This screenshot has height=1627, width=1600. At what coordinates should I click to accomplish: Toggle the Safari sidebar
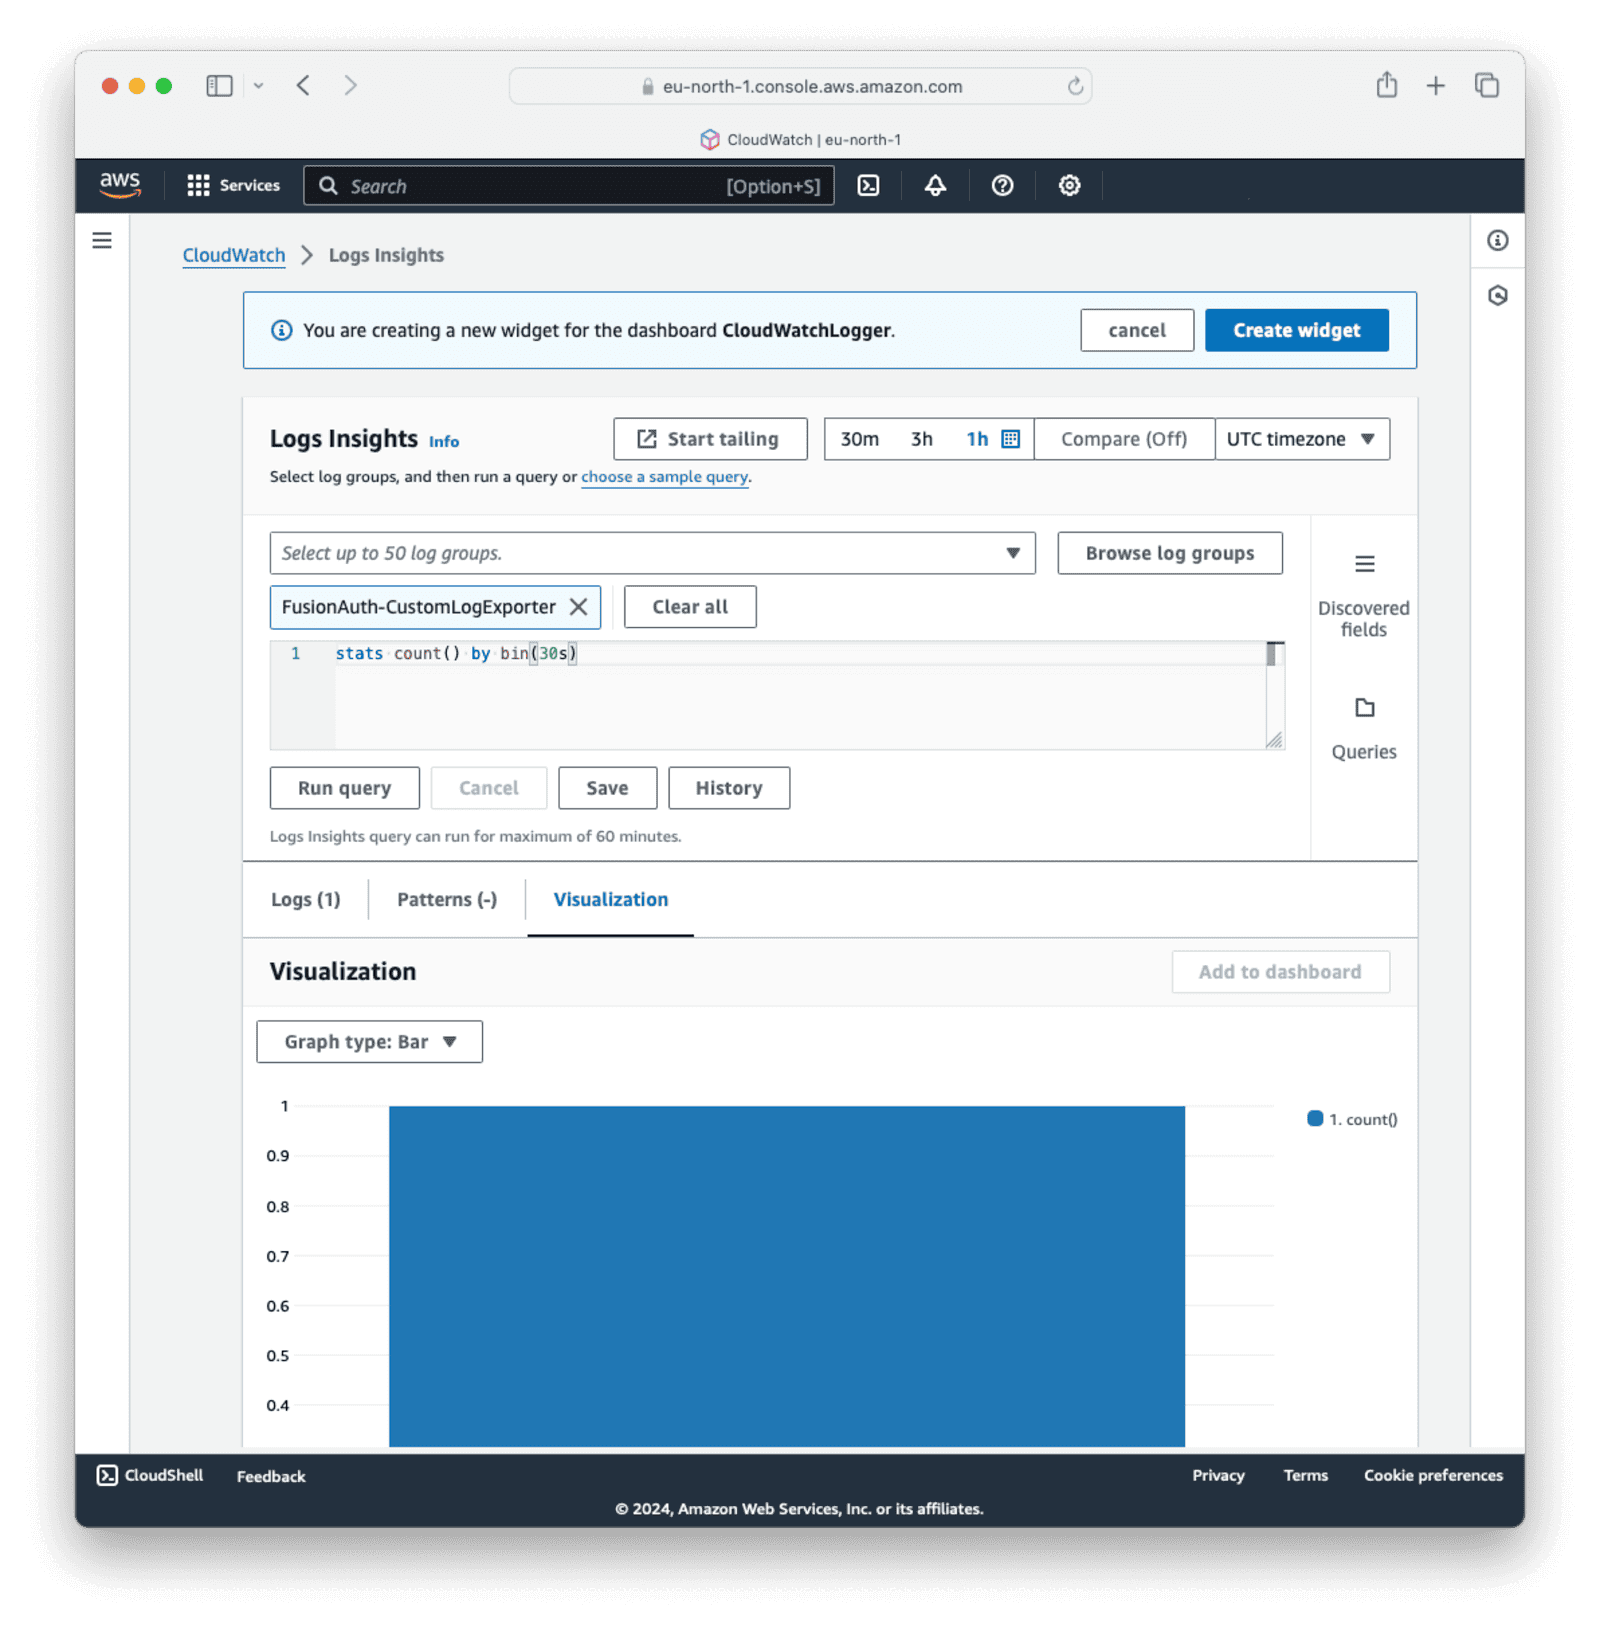[x=219, y=86]
